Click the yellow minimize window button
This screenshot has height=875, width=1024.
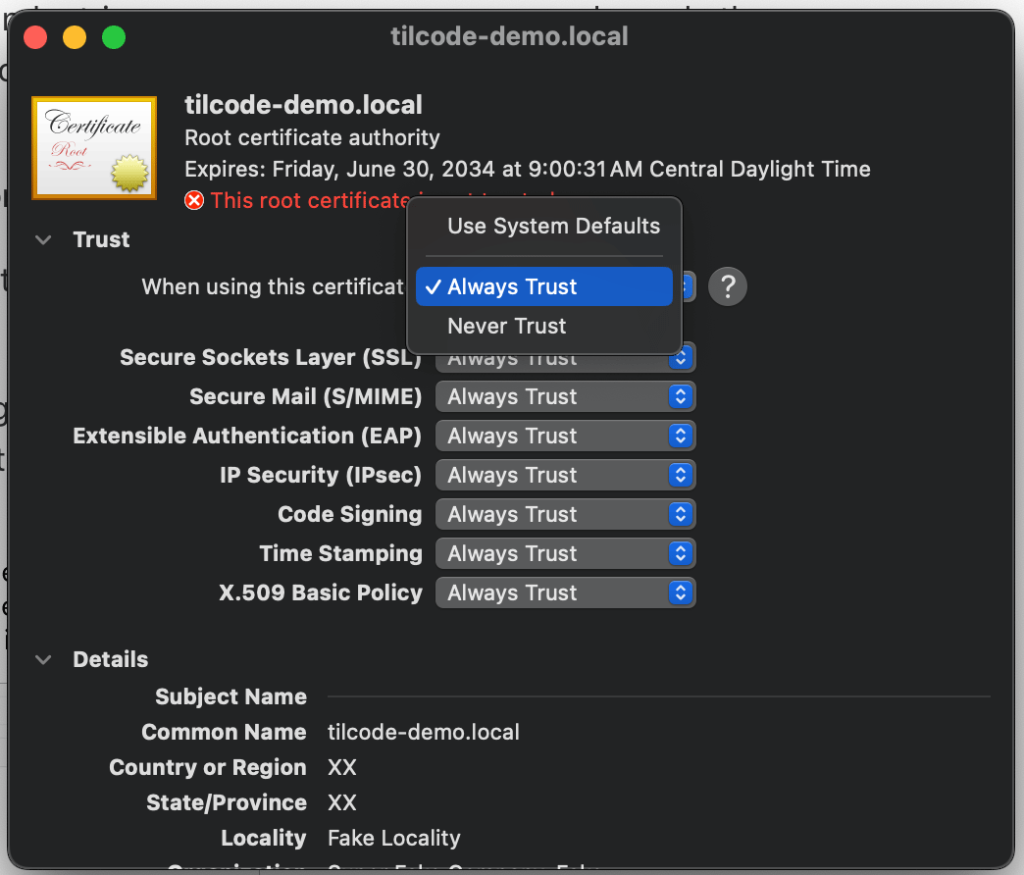(75, 38)
